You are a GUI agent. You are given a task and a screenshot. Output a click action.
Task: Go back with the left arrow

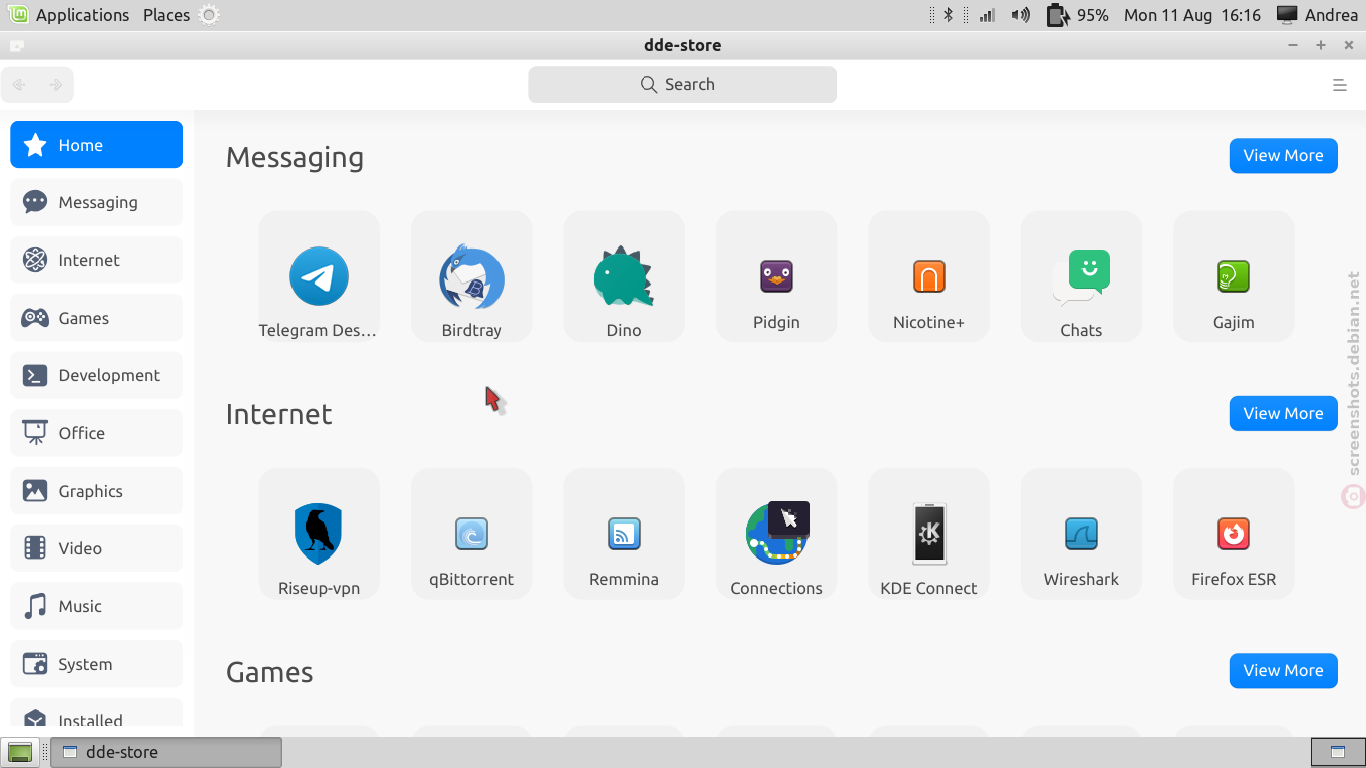[x=19, y=85]
